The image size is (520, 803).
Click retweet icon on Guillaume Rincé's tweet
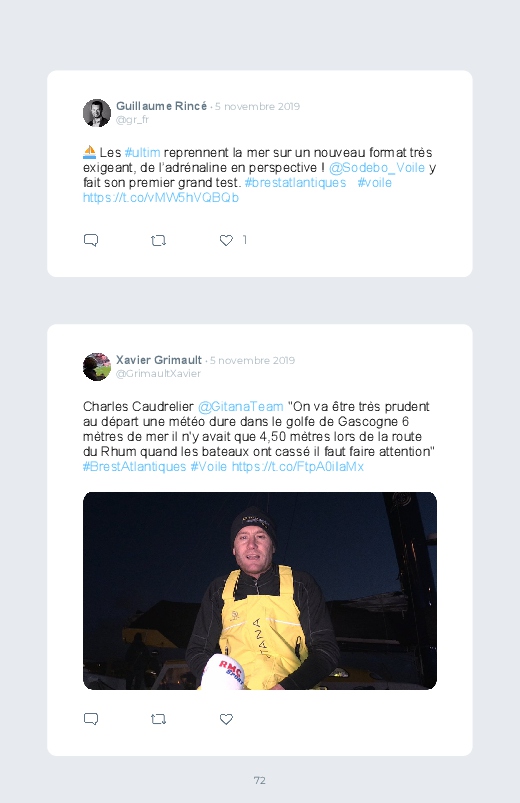click(158, 240)
